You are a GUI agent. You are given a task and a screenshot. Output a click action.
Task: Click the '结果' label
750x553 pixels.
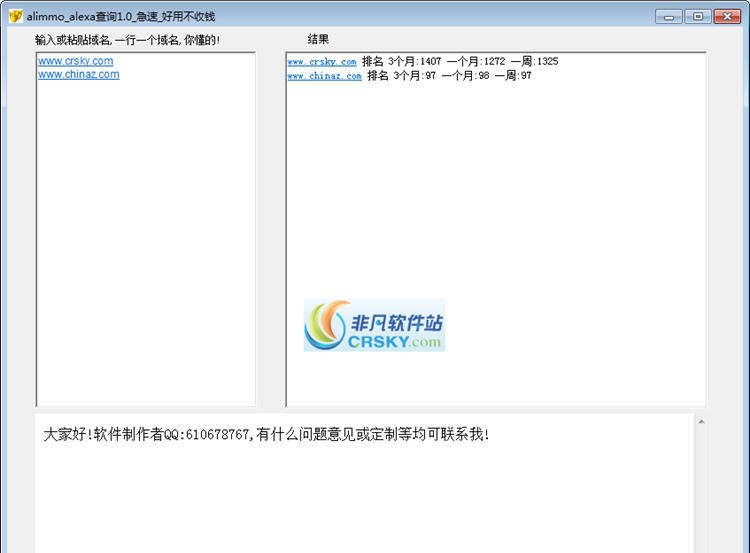(x=318, y=39)
